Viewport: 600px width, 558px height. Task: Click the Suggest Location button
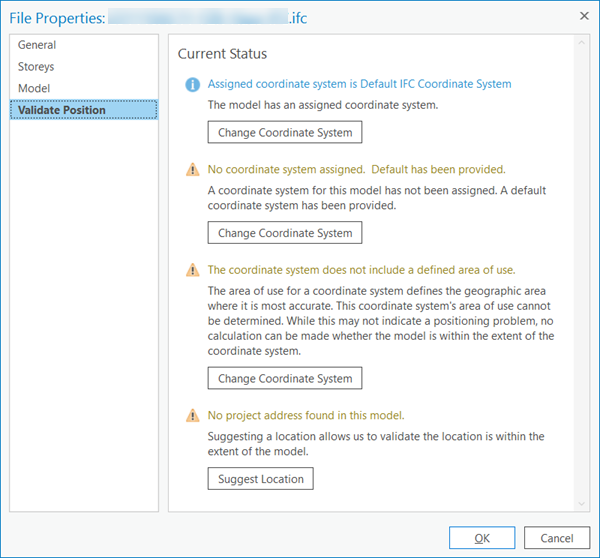click(x=261, y=479)
